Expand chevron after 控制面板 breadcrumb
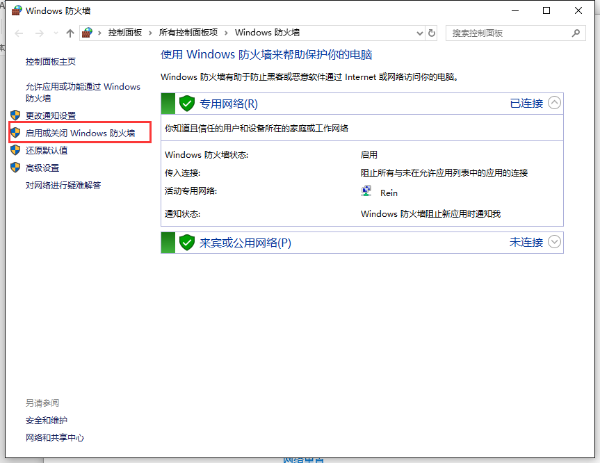Viewport: 600px width, 463px height. (x=150, y=33)
